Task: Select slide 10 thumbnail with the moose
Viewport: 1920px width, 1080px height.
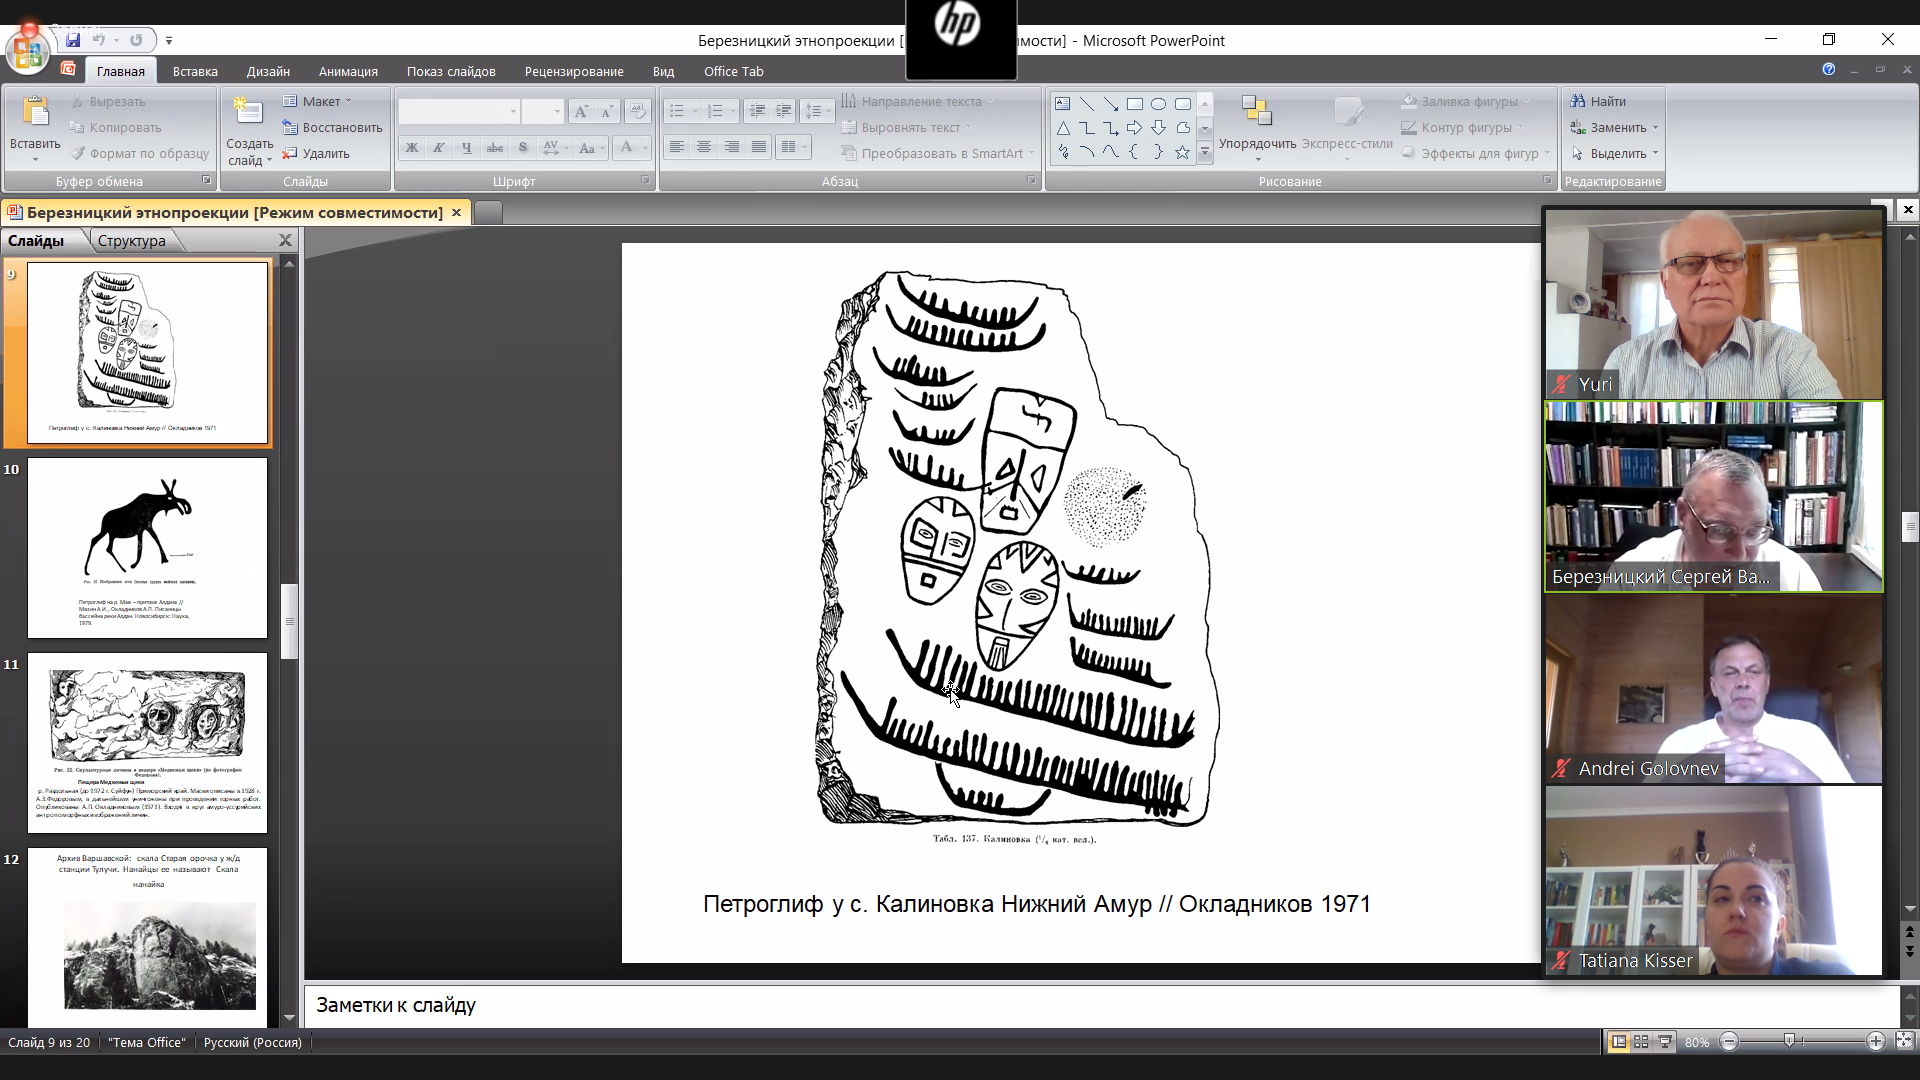Action: pos(148,547)
